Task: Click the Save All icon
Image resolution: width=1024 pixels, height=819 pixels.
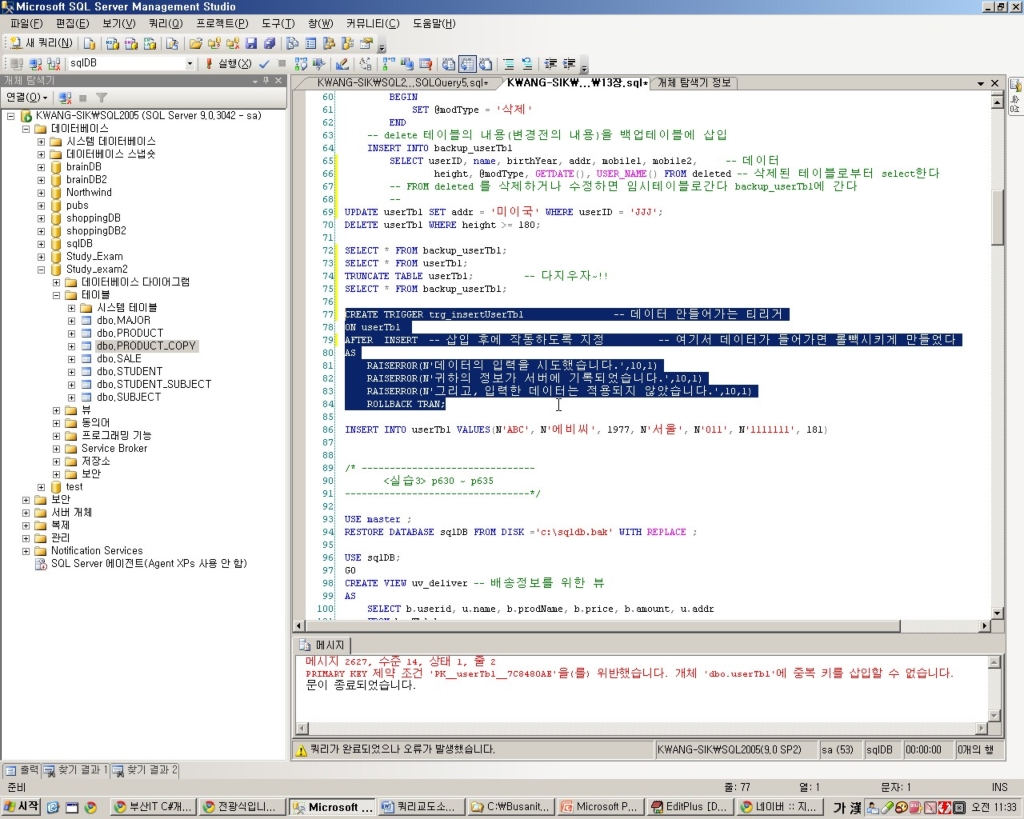Action: coord(269,44)
